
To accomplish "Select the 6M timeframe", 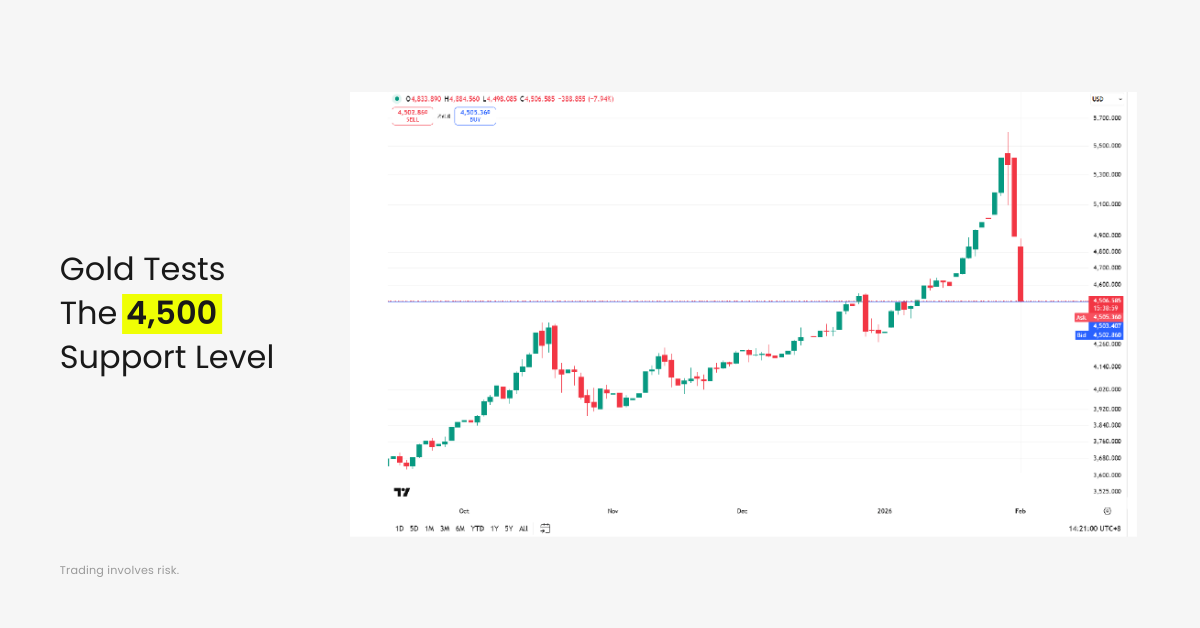I will [x=460, y=528].
